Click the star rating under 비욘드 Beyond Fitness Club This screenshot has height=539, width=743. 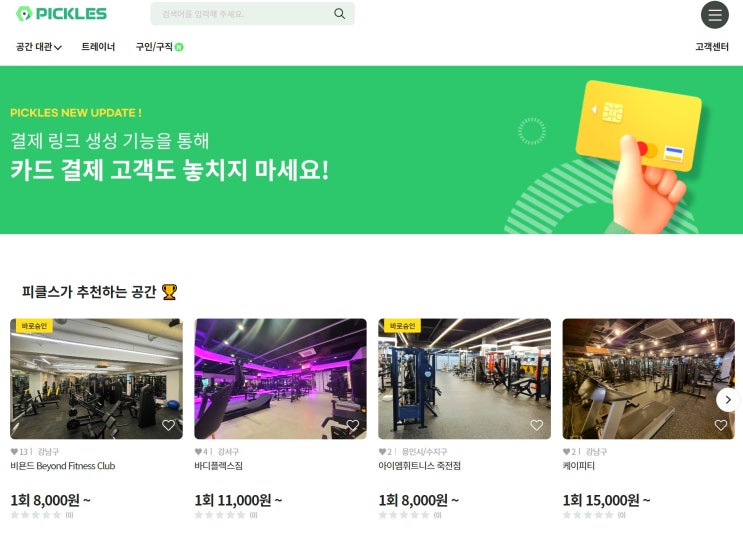pos(36,515)
